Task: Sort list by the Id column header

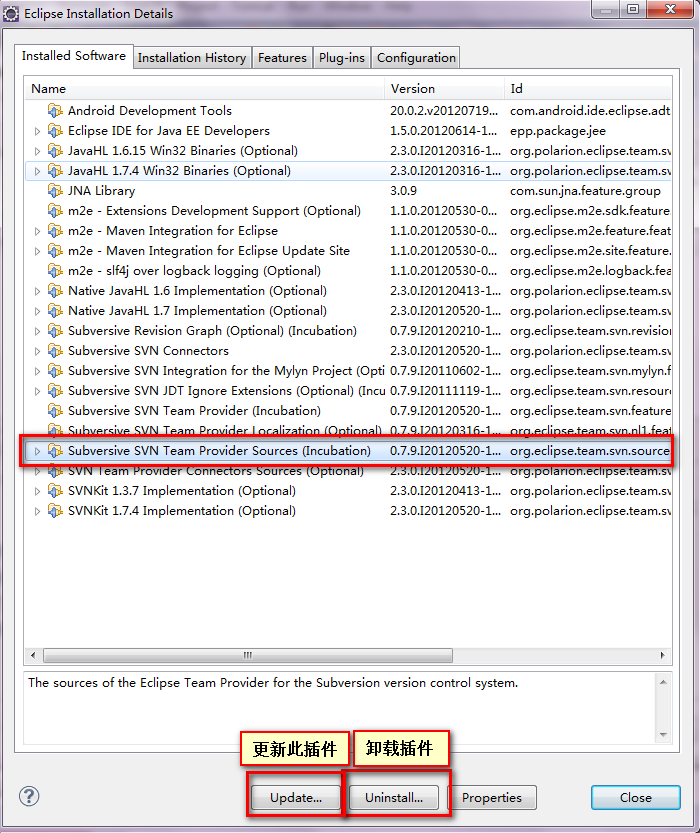Action: pyautogui.click(x=588, y=89)
